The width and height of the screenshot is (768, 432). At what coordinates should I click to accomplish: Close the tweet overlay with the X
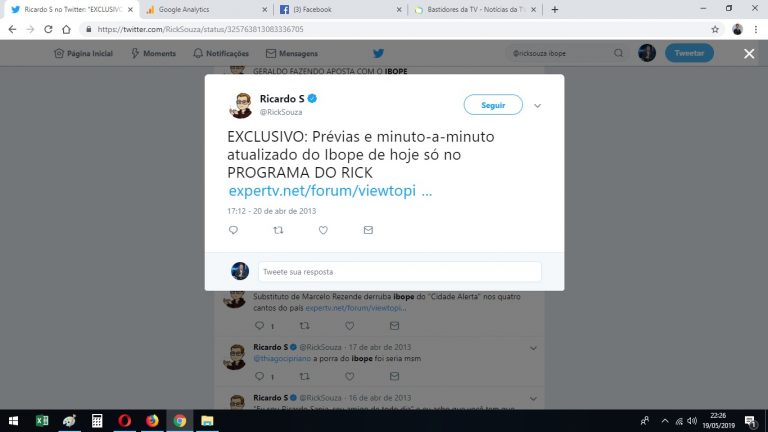(x=749, y=53)
